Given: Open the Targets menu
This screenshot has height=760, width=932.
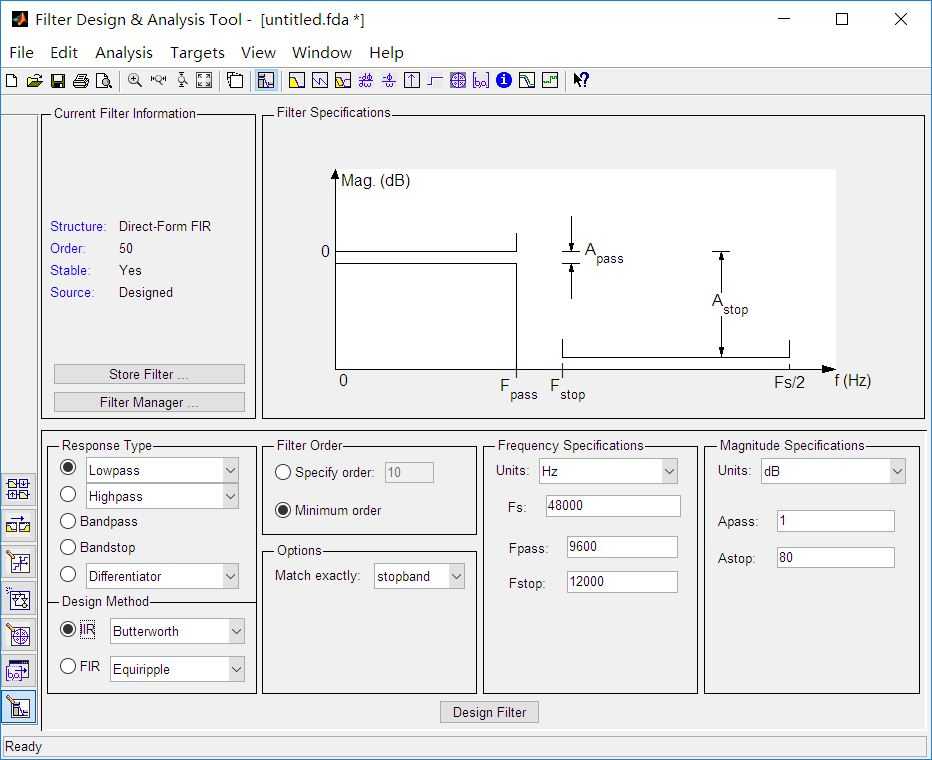Looking at the screenshot, I should click(197, 53).
